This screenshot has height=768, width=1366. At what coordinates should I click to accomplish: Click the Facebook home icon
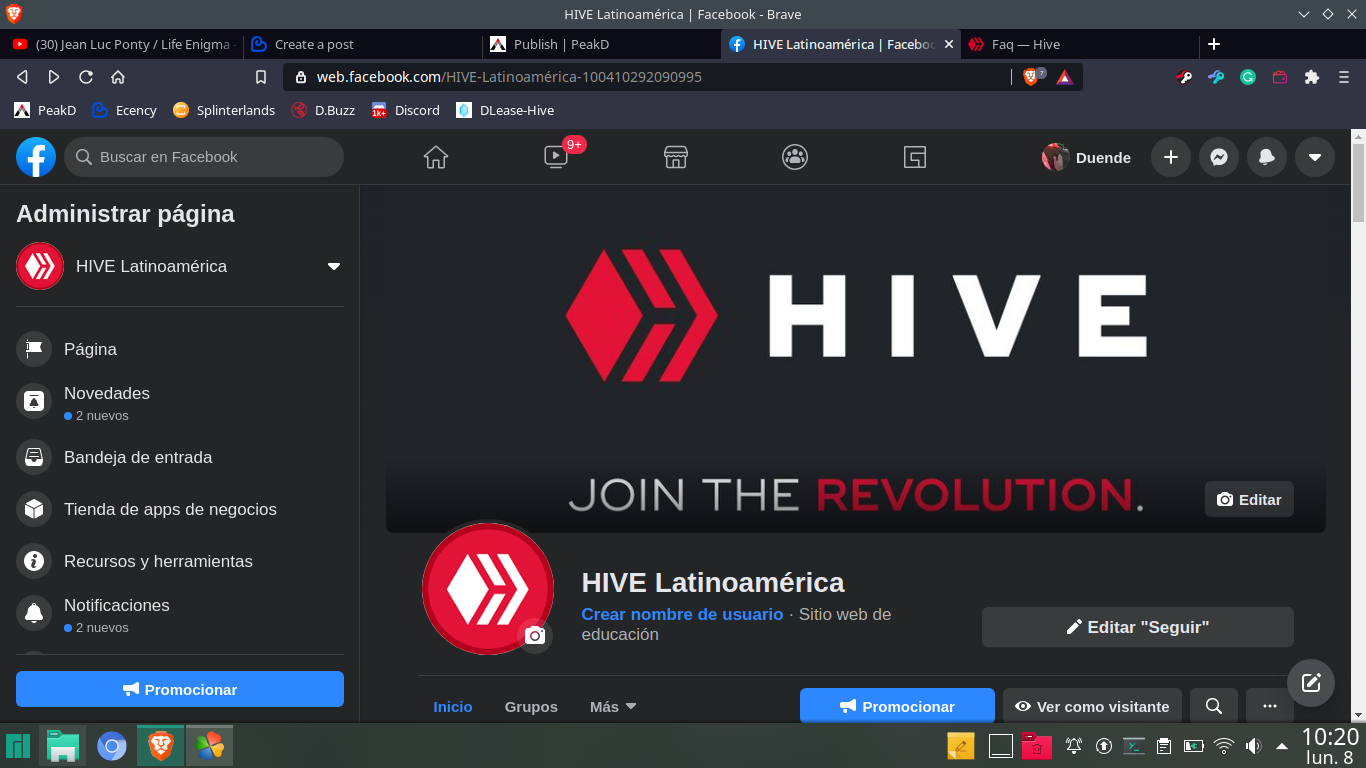coord(435,157)
